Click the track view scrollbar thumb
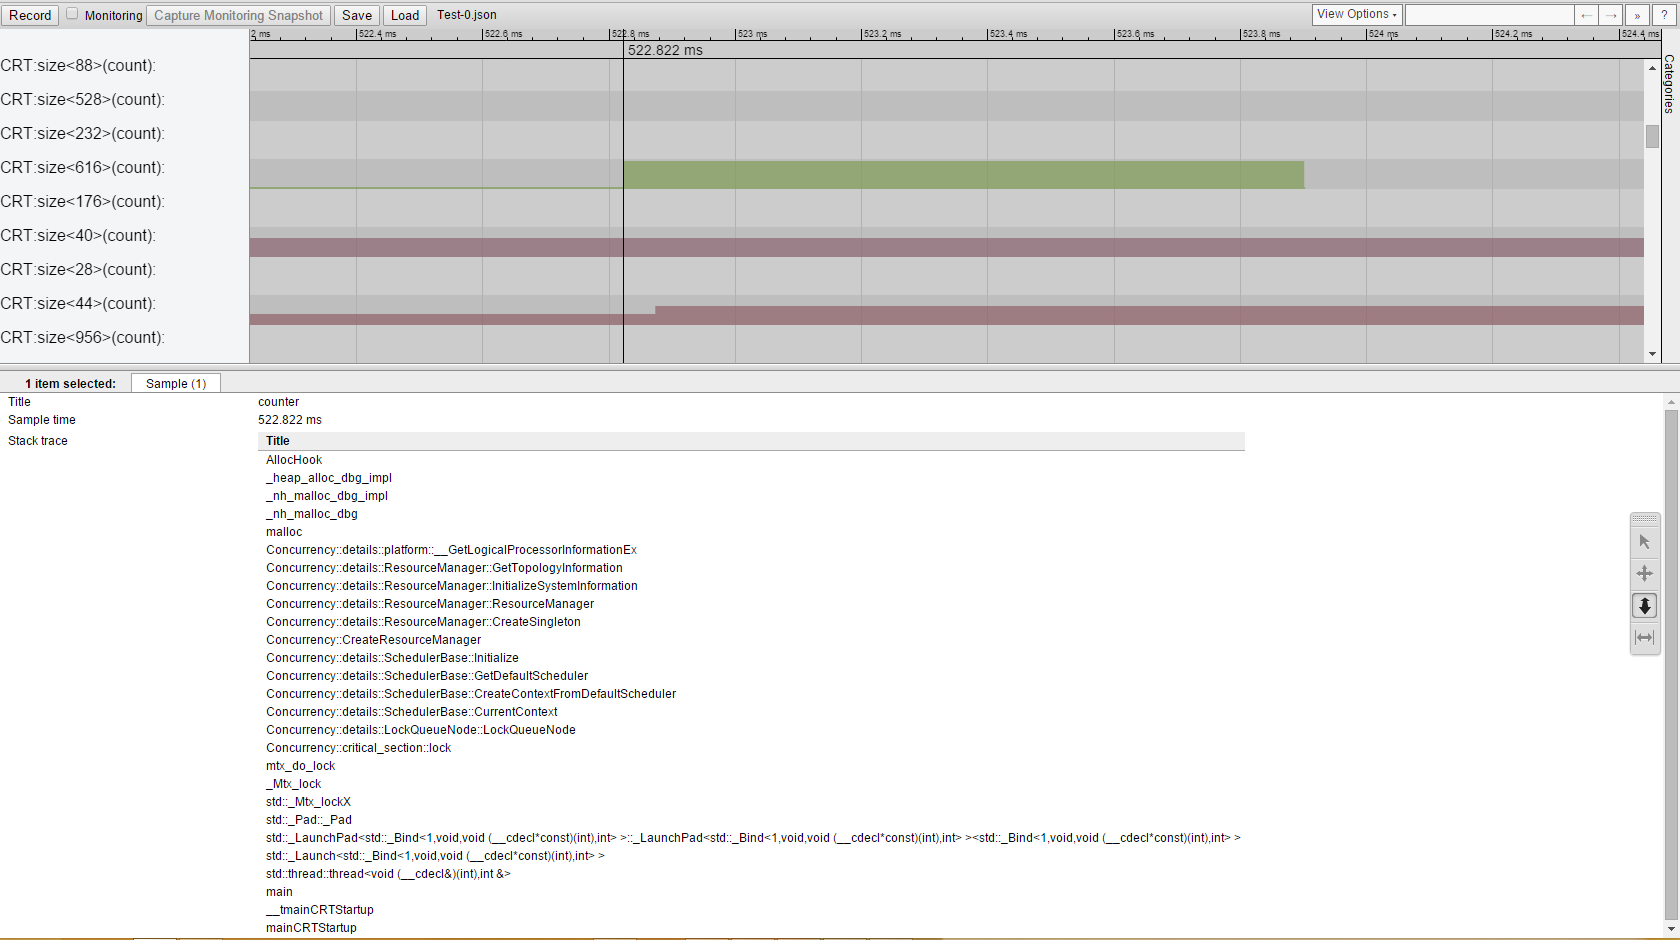The image size is (1680, 940). pyautogui.click(x=1652, y=137)
